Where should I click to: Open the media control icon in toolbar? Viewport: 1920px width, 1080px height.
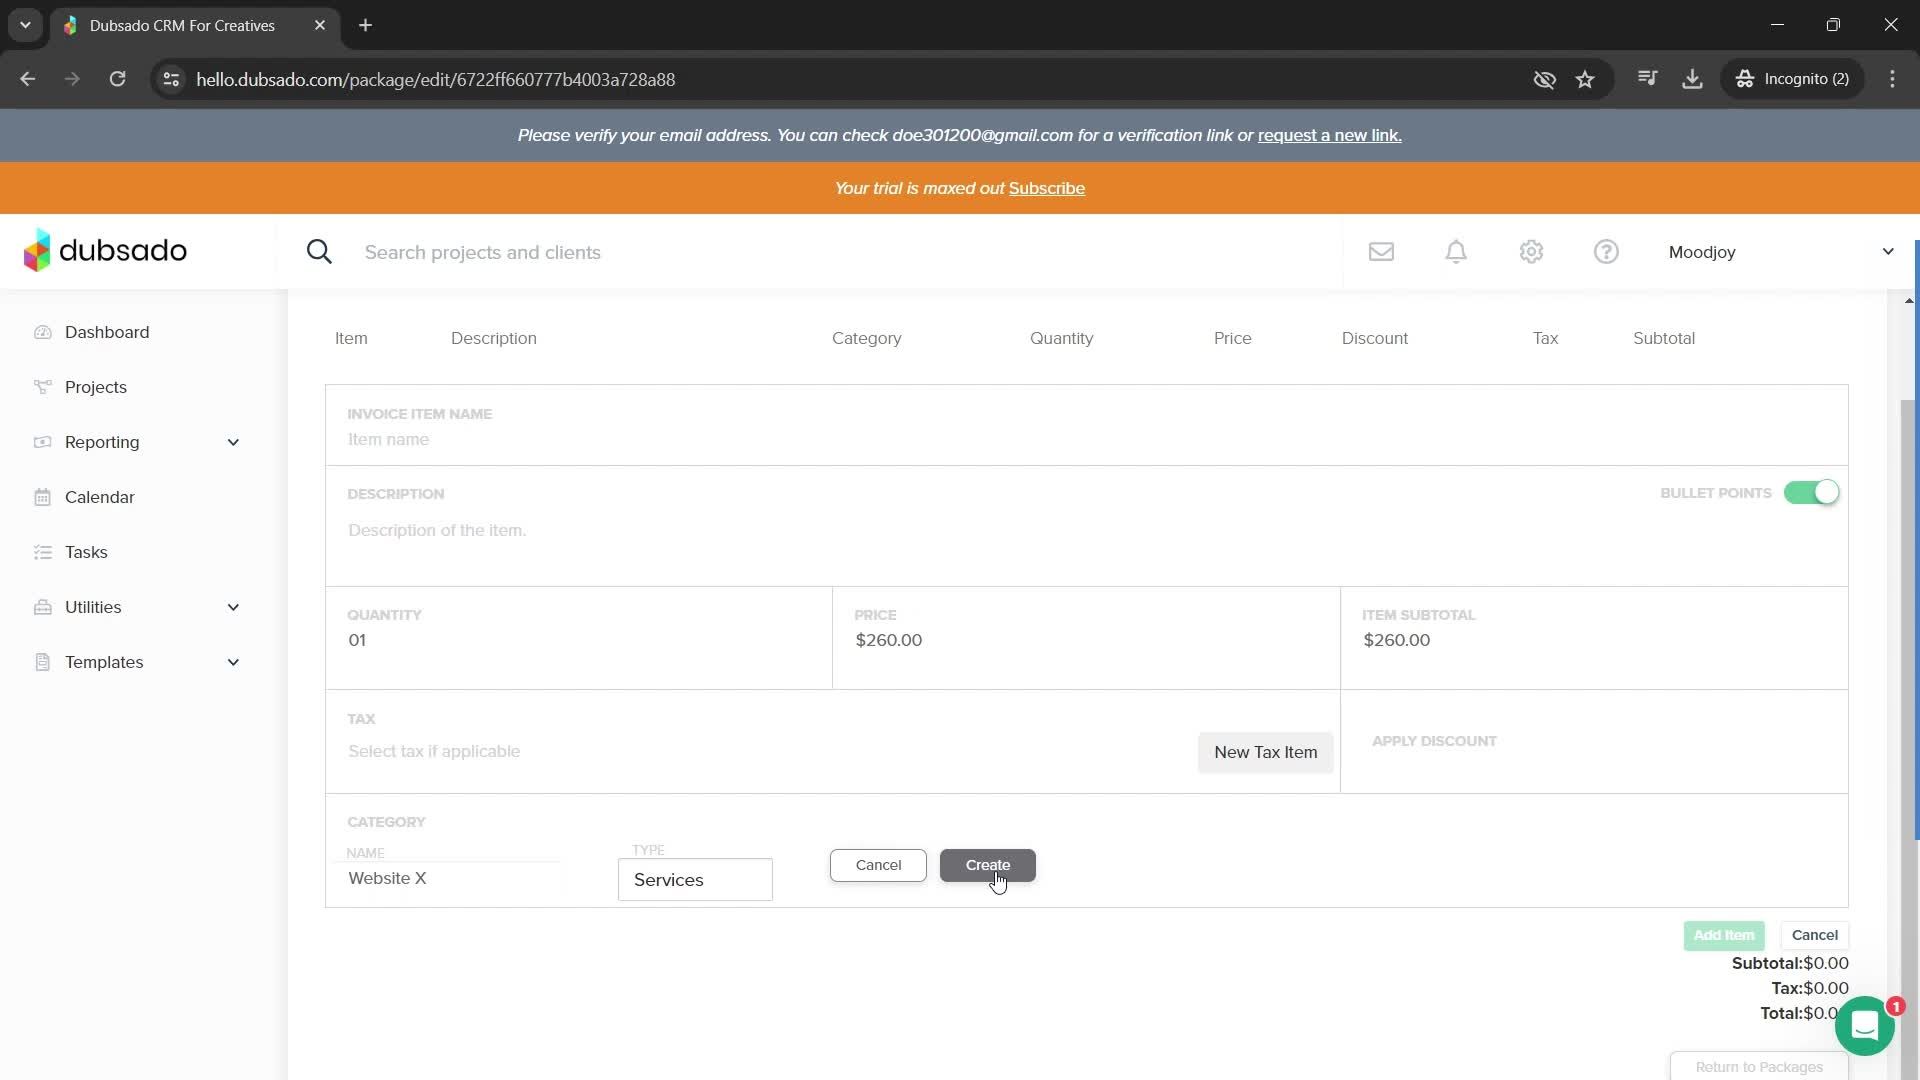(x=1648, y=79)
